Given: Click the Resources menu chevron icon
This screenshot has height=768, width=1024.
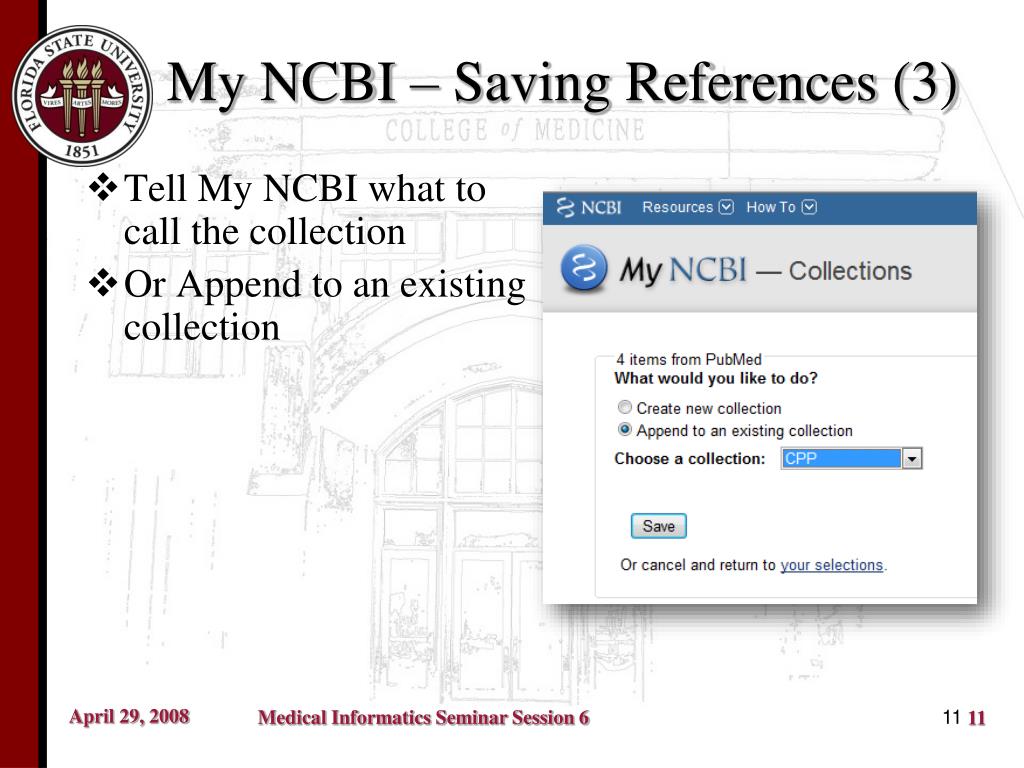Looking at the screenshot, I should pyautogui.click(x=726, y=207).
